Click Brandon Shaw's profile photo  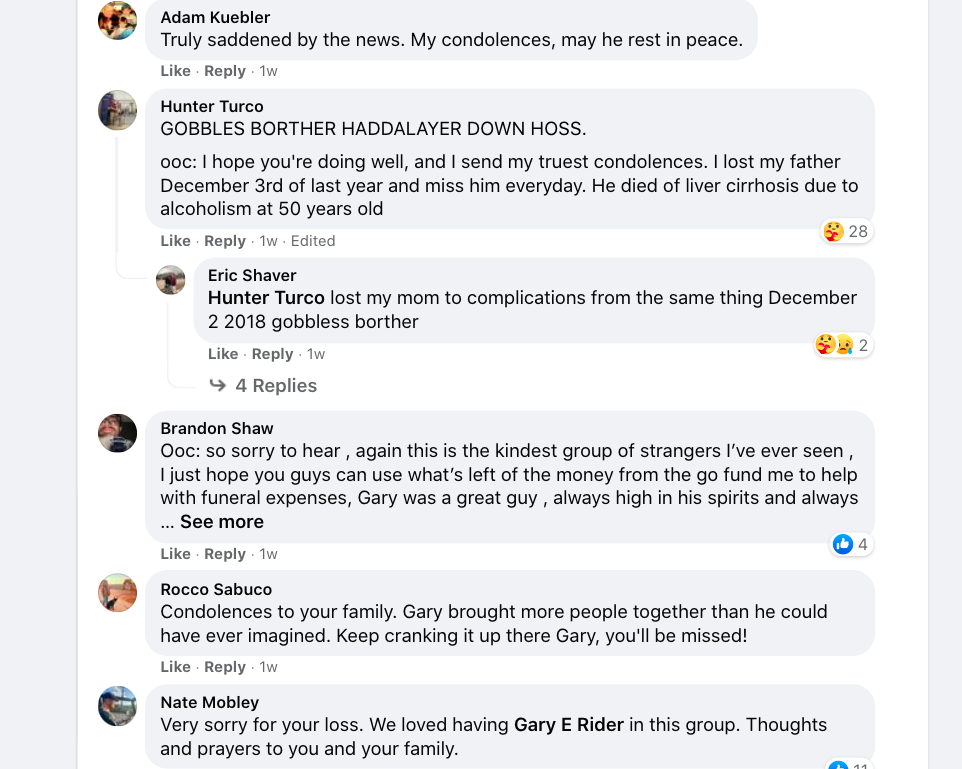(x=117, y=433)
